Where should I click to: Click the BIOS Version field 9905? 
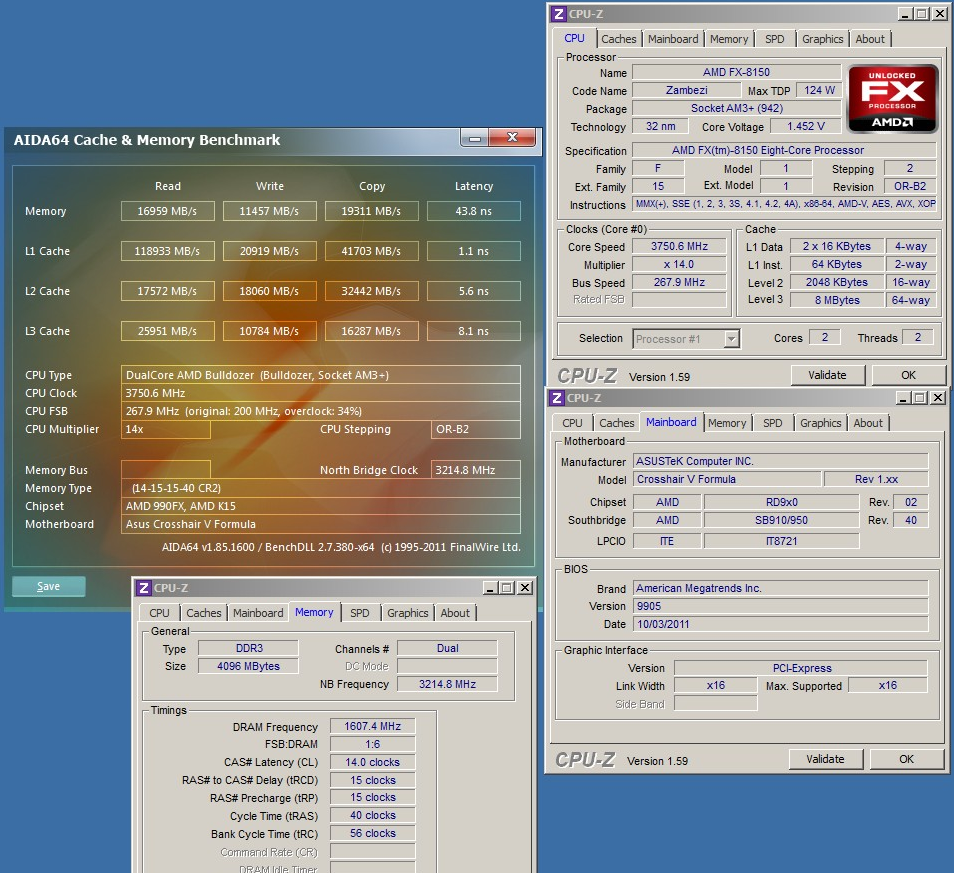click(781, 606)
